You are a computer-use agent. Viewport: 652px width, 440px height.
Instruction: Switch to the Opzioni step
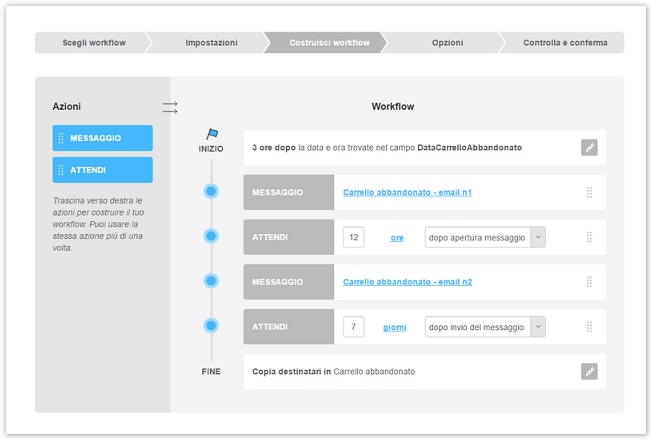[447, 43]
